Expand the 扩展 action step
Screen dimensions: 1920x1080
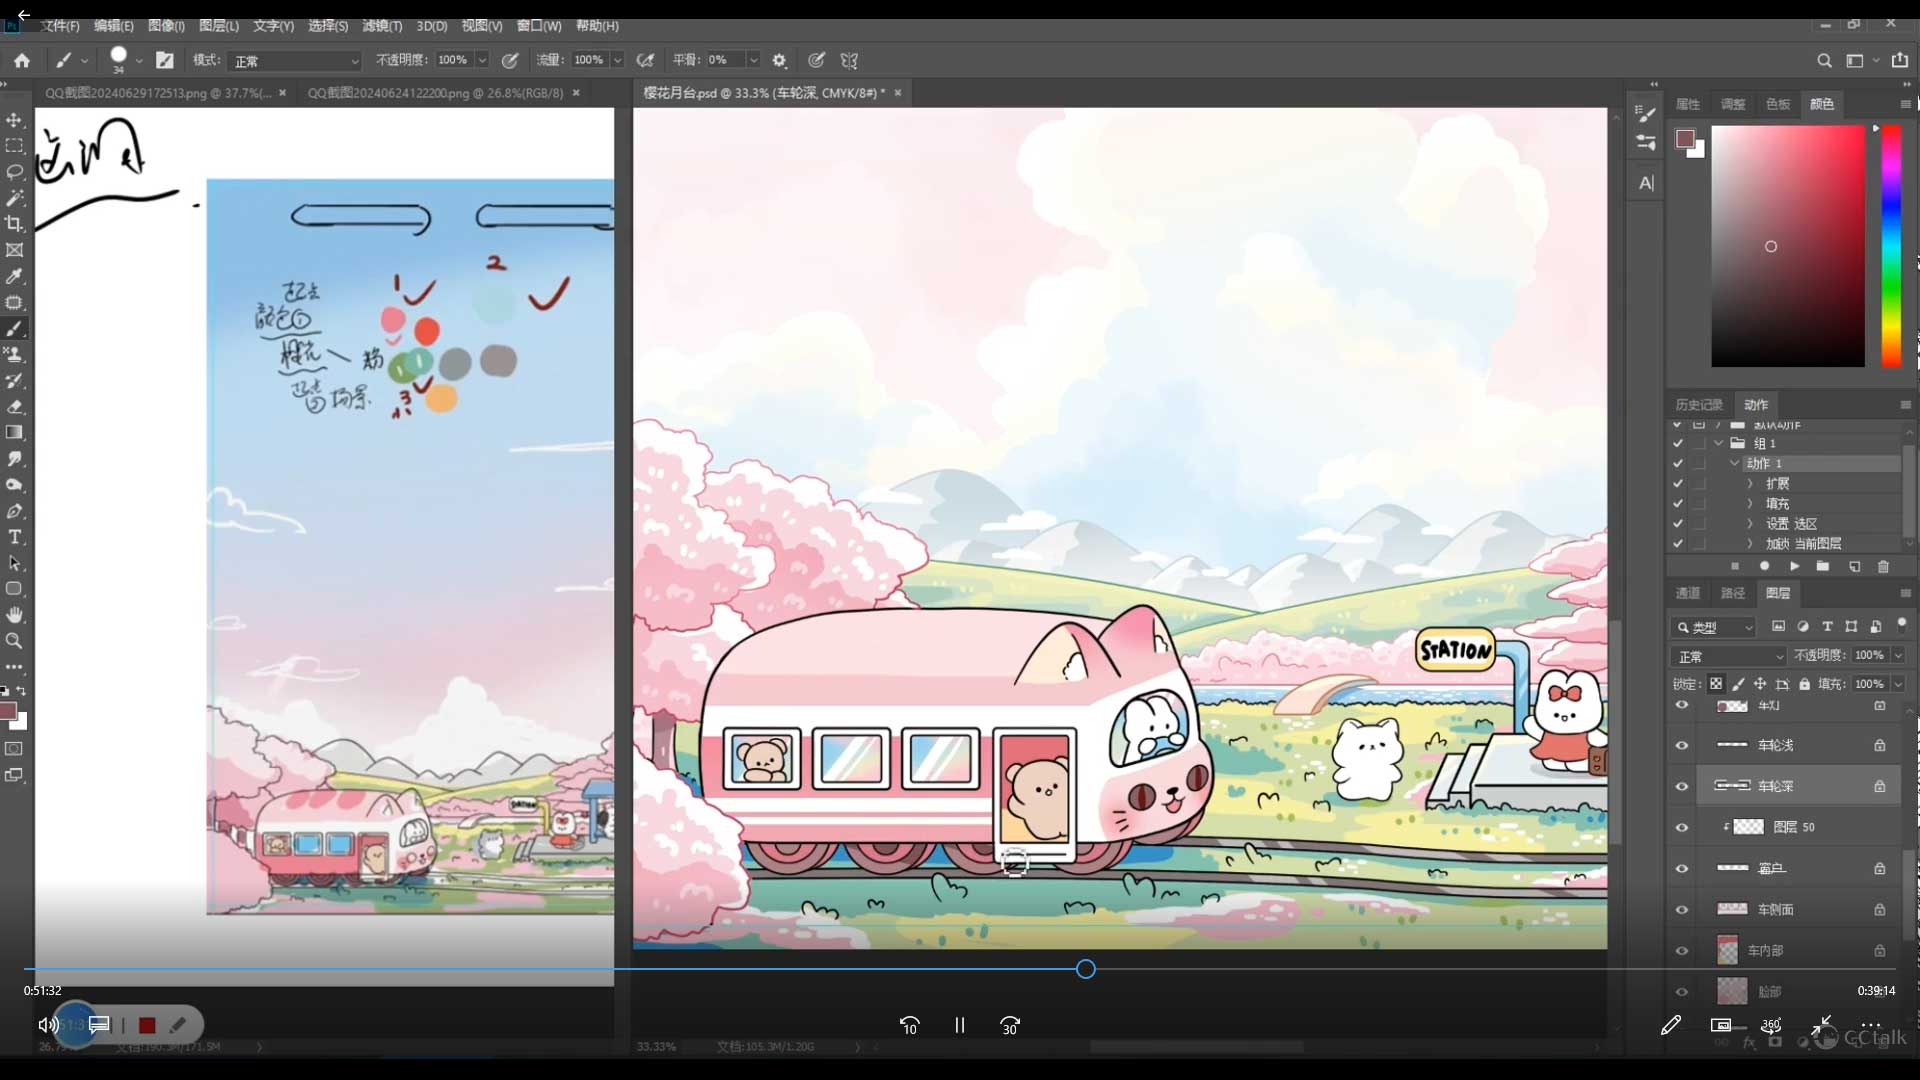(1750, 484)
